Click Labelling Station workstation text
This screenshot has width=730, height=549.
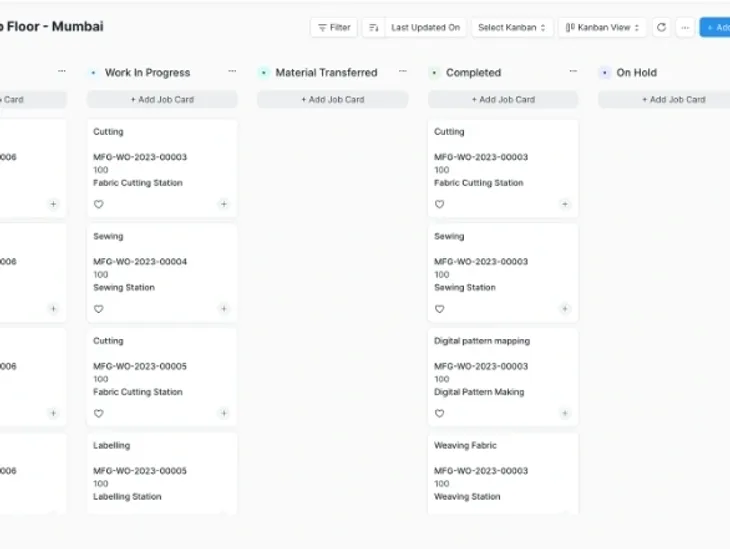click(127, 496)
